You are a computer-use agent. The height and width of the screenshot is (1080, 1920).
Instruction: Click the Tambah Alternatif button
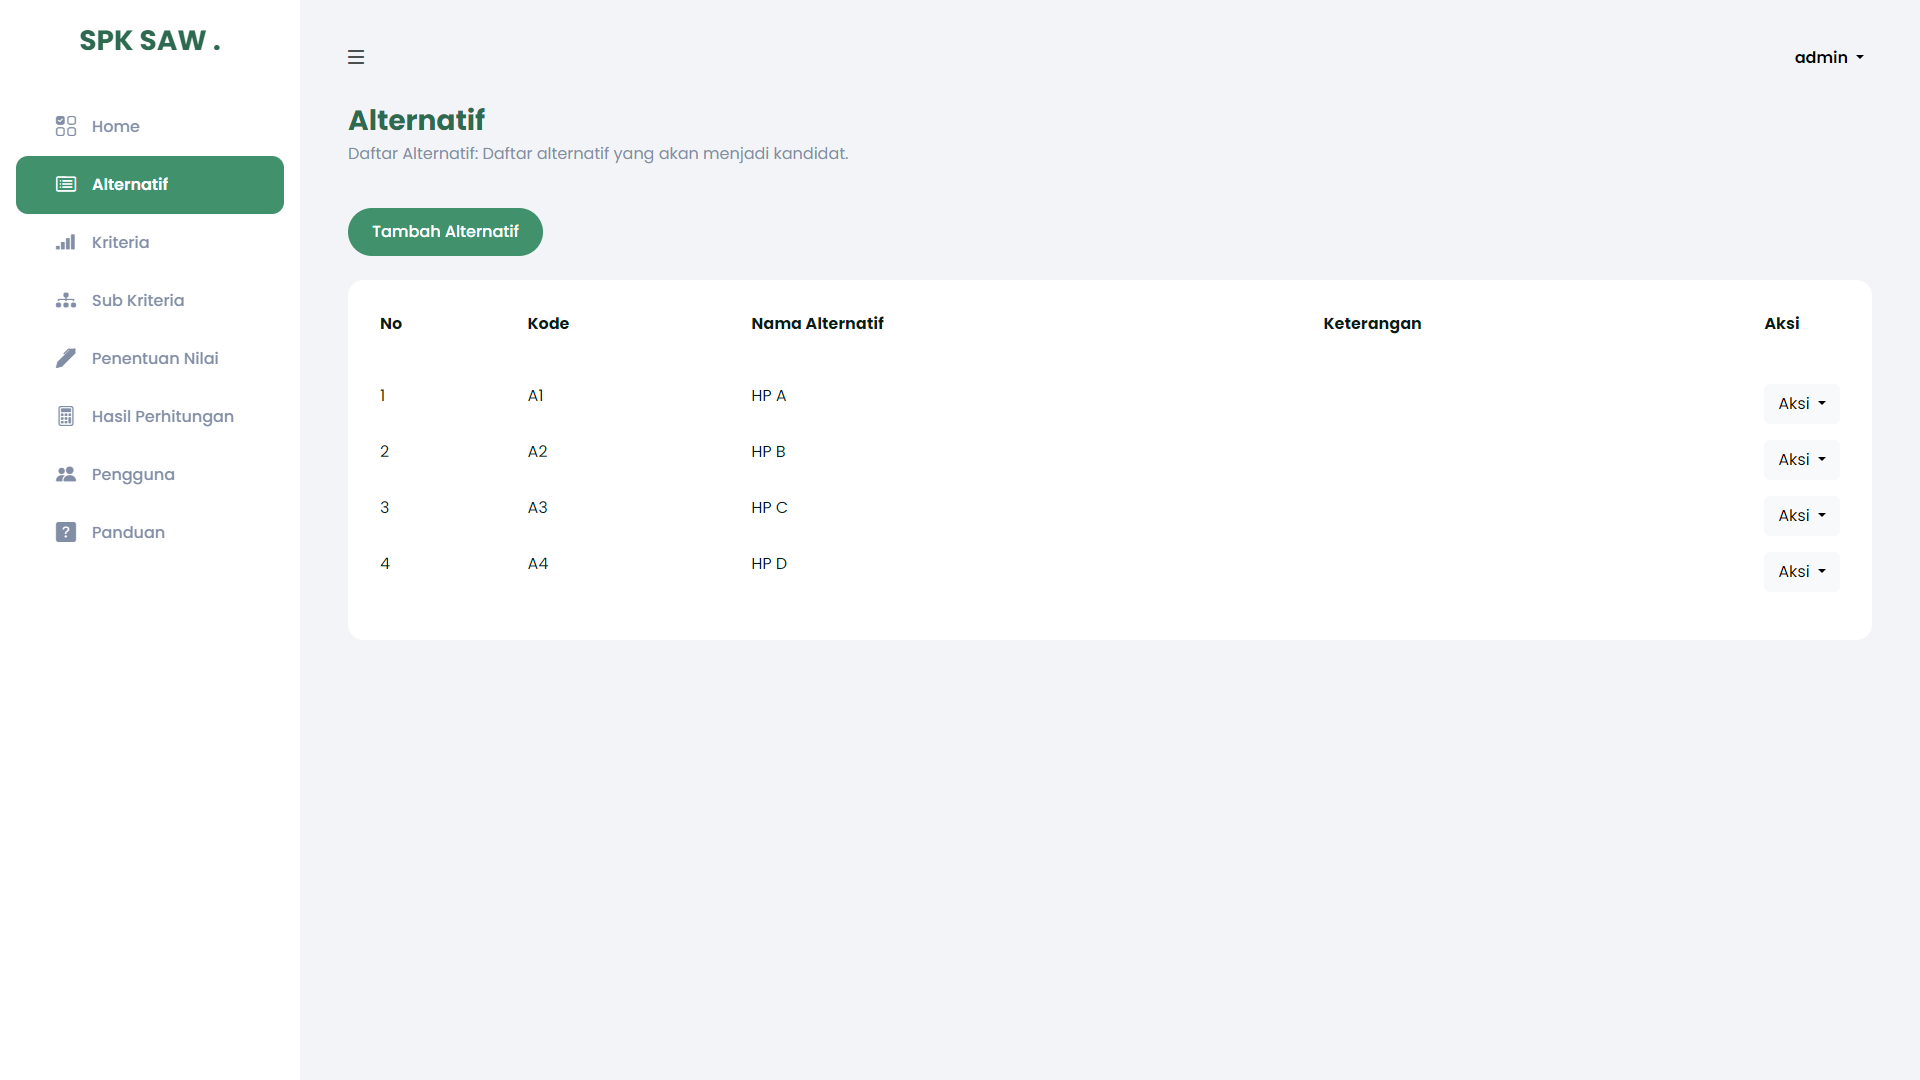pyautogui.click(x=445, y=232)
